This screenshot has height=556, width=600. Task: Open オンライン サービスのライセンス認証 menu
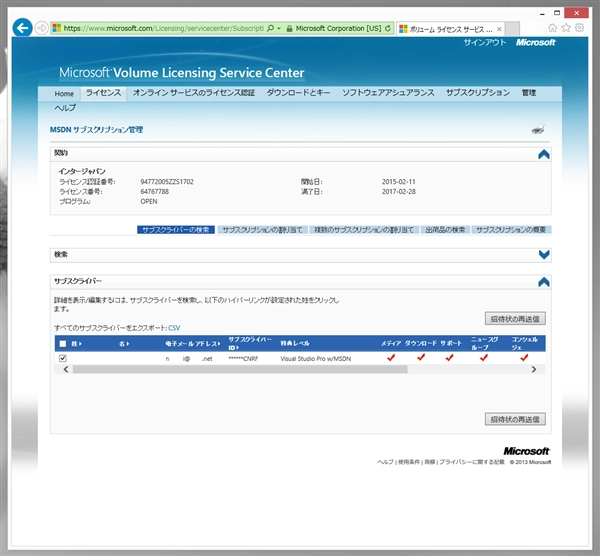[x=194, y=93]
